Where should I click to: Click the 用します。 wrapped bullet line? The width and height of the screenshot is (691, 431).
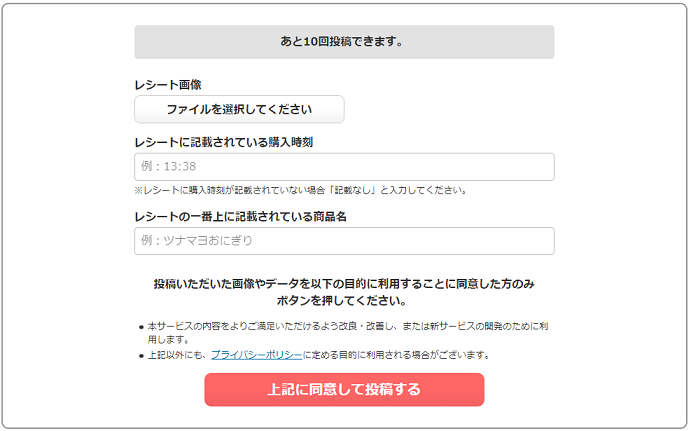coord(169,340)
